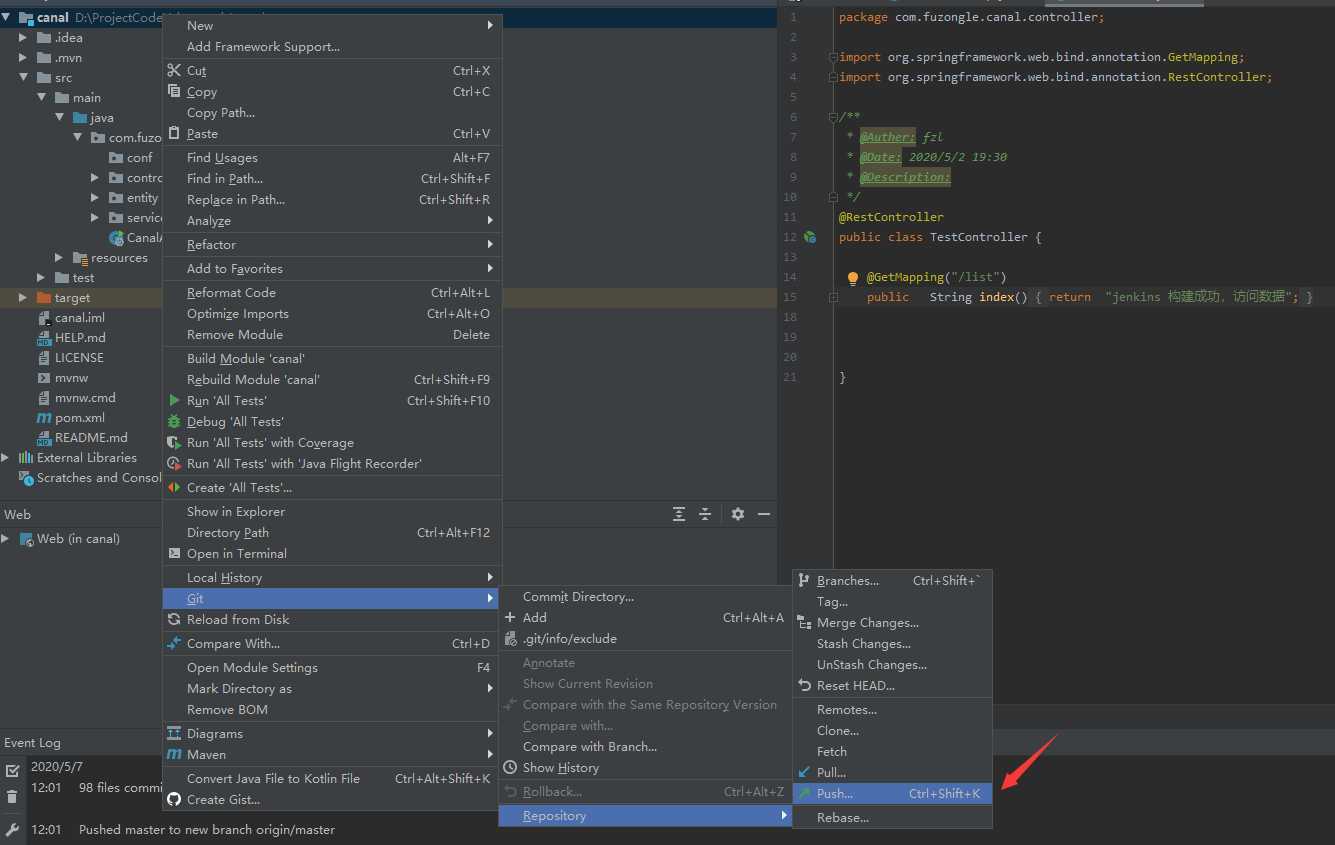Image resolution: width=1335 pixels, height=845 pixels.
Task: Click the Event Log wrench settings icon
Action: (x=12, y=829)
